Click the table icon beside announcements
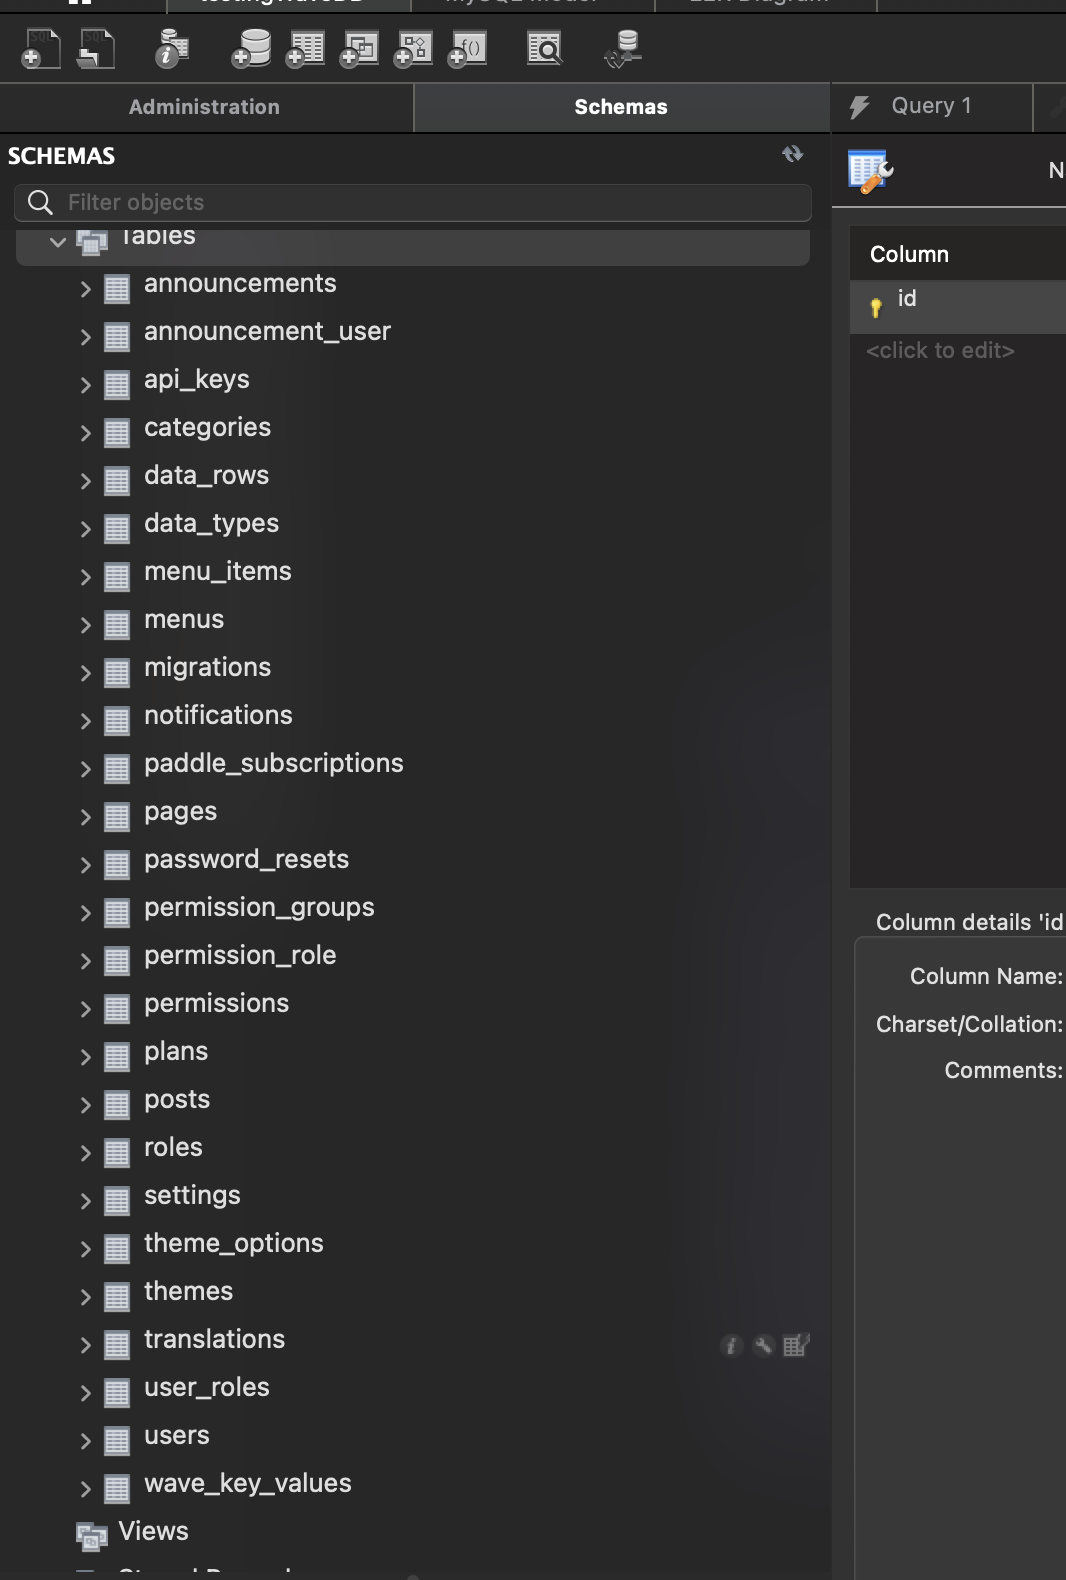 (117, 289)
